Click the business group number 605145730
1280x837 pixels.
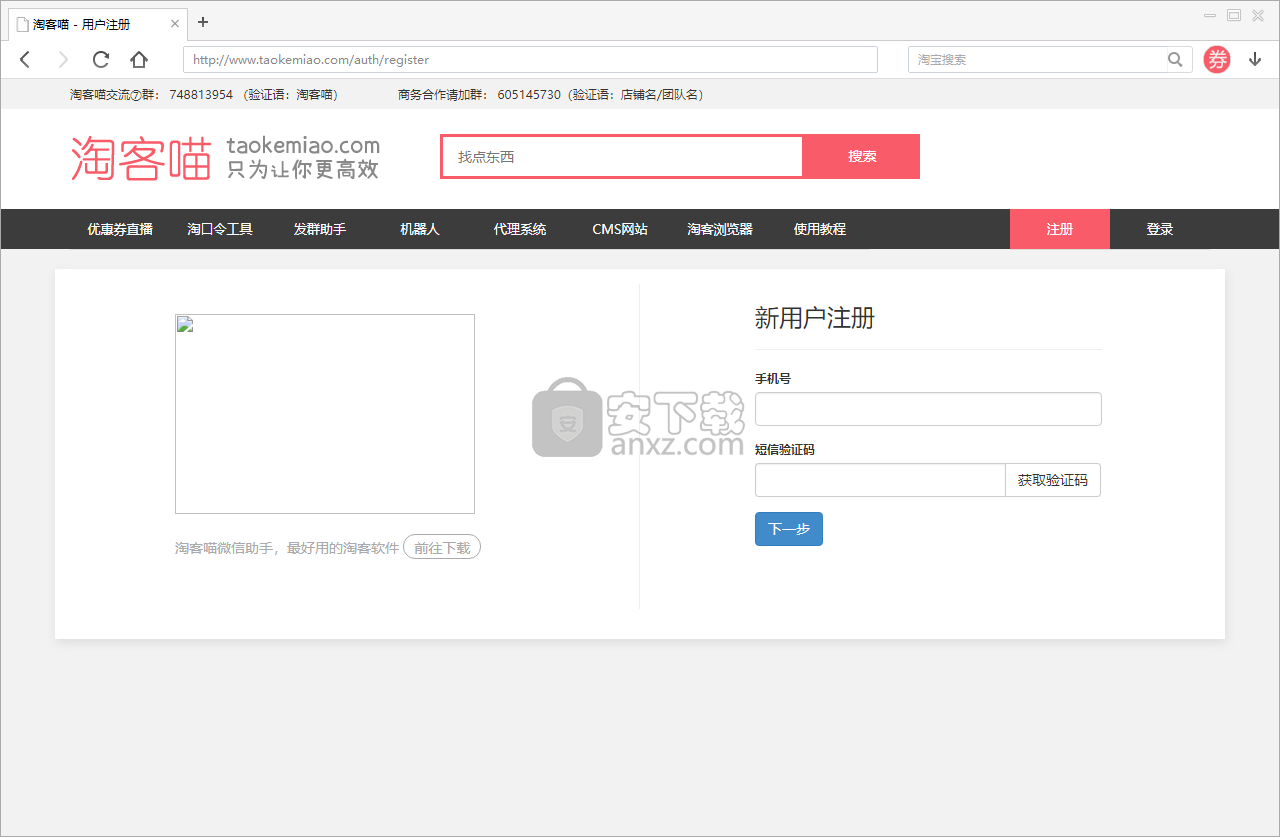click(529, 94)
